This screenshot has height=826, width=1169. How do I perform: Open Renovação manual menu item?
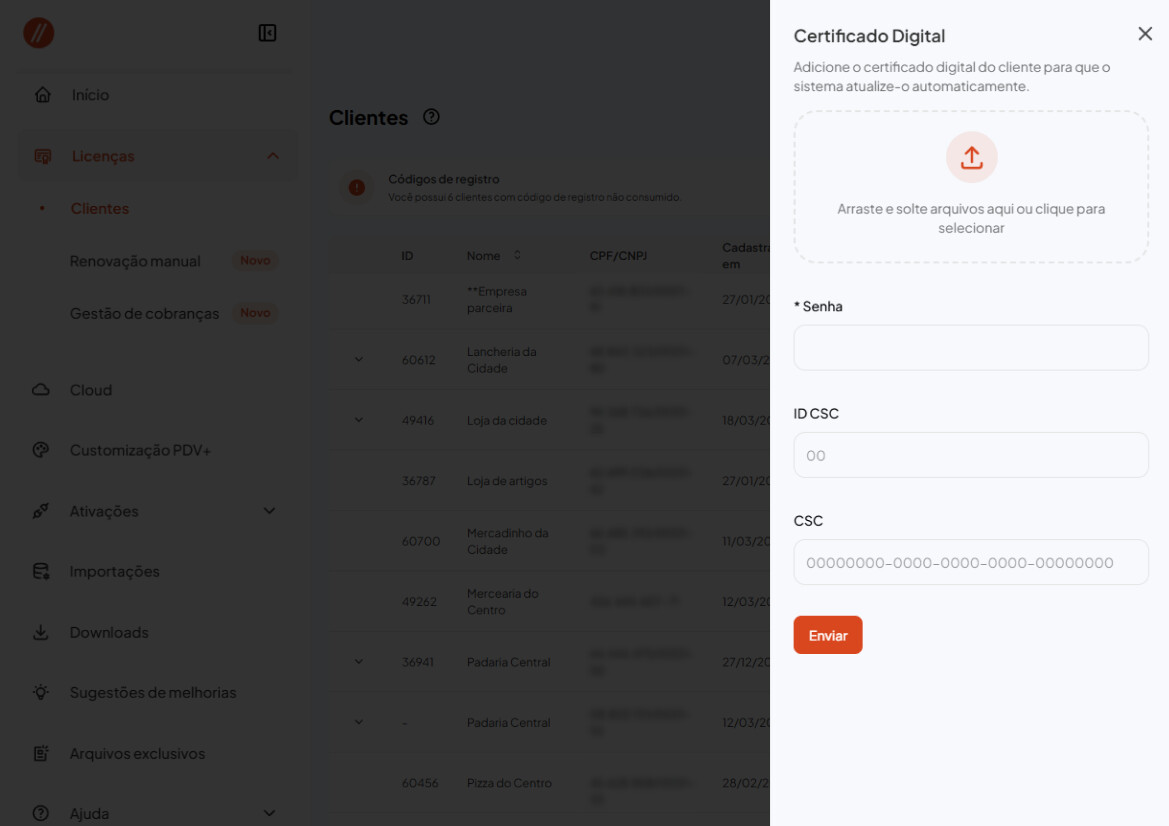[x=135, y=261]
